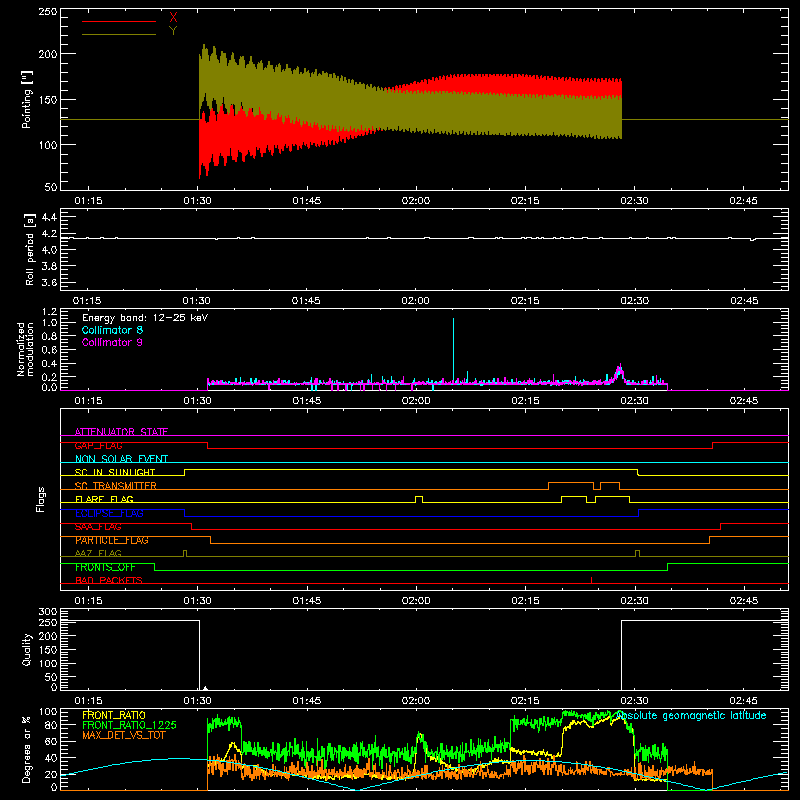Select the Y legend label
Image resolution: width=800 pixels, height=800 pixels.
pyautogui.click(x=173, y=31)
